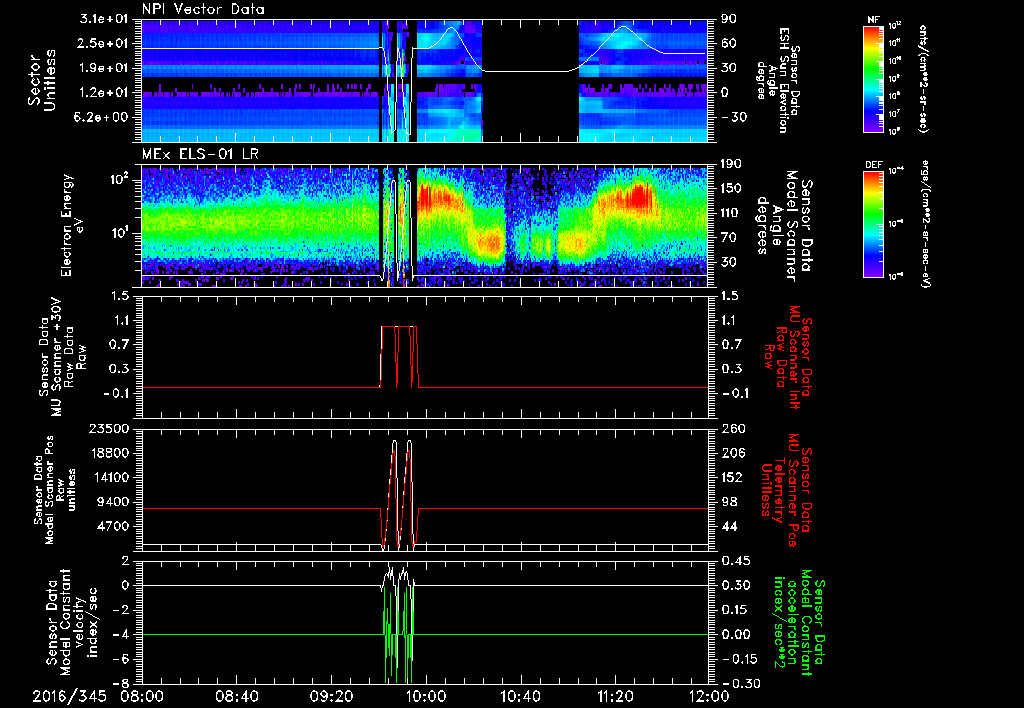Select the 'NPI Vector Data' panel title
This screenshot has width=1024, height=708.
pyautogui.click(x=203, y=9)
